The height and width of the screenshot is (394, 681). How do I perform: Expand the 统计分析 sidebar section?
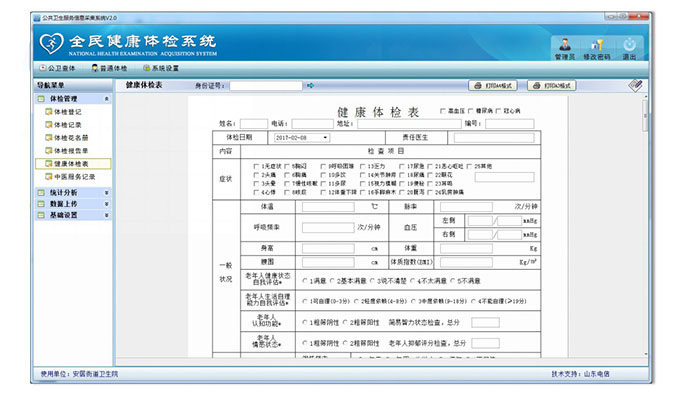(x=73, y=192)
